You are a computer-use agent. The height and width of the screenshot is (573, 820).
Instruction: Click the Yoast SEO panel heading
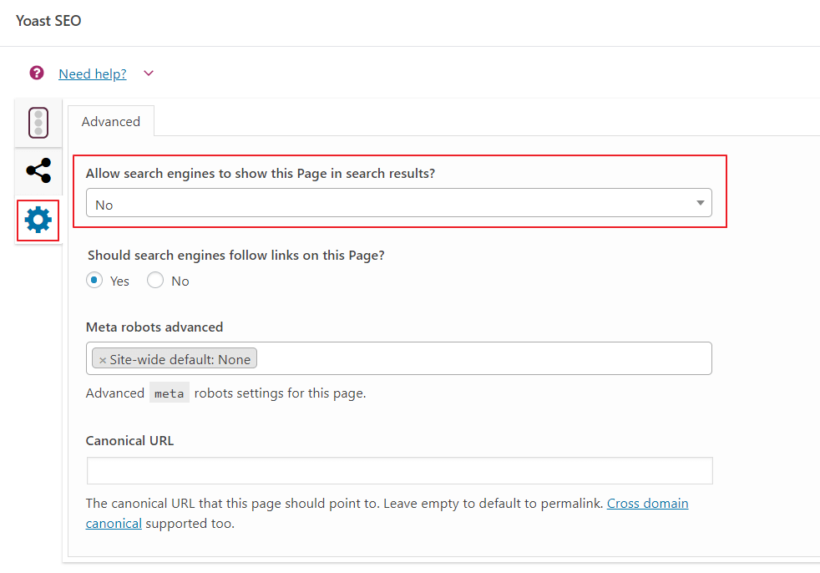48,21
